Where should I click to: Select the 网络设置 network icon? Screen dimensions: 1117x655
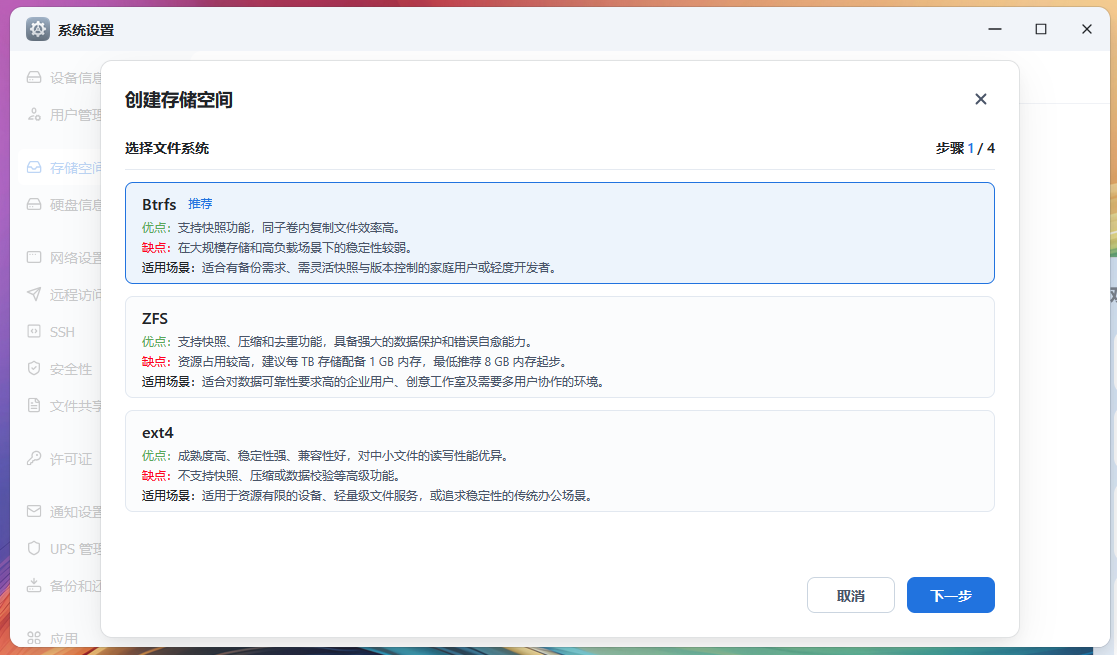(36, 257)
